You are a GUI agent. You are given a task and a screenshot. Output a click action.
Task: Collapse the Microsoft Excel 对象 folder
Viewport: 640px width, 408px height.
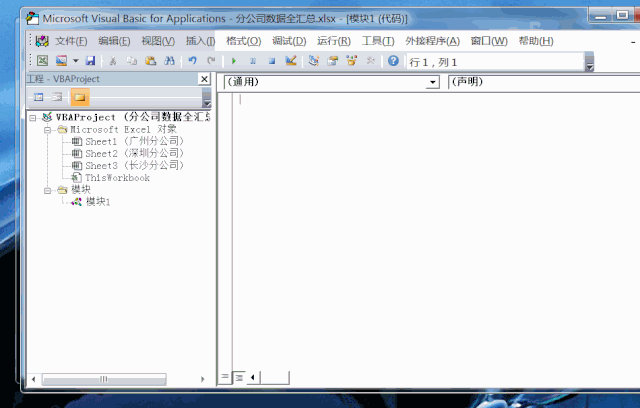(47, 130)
